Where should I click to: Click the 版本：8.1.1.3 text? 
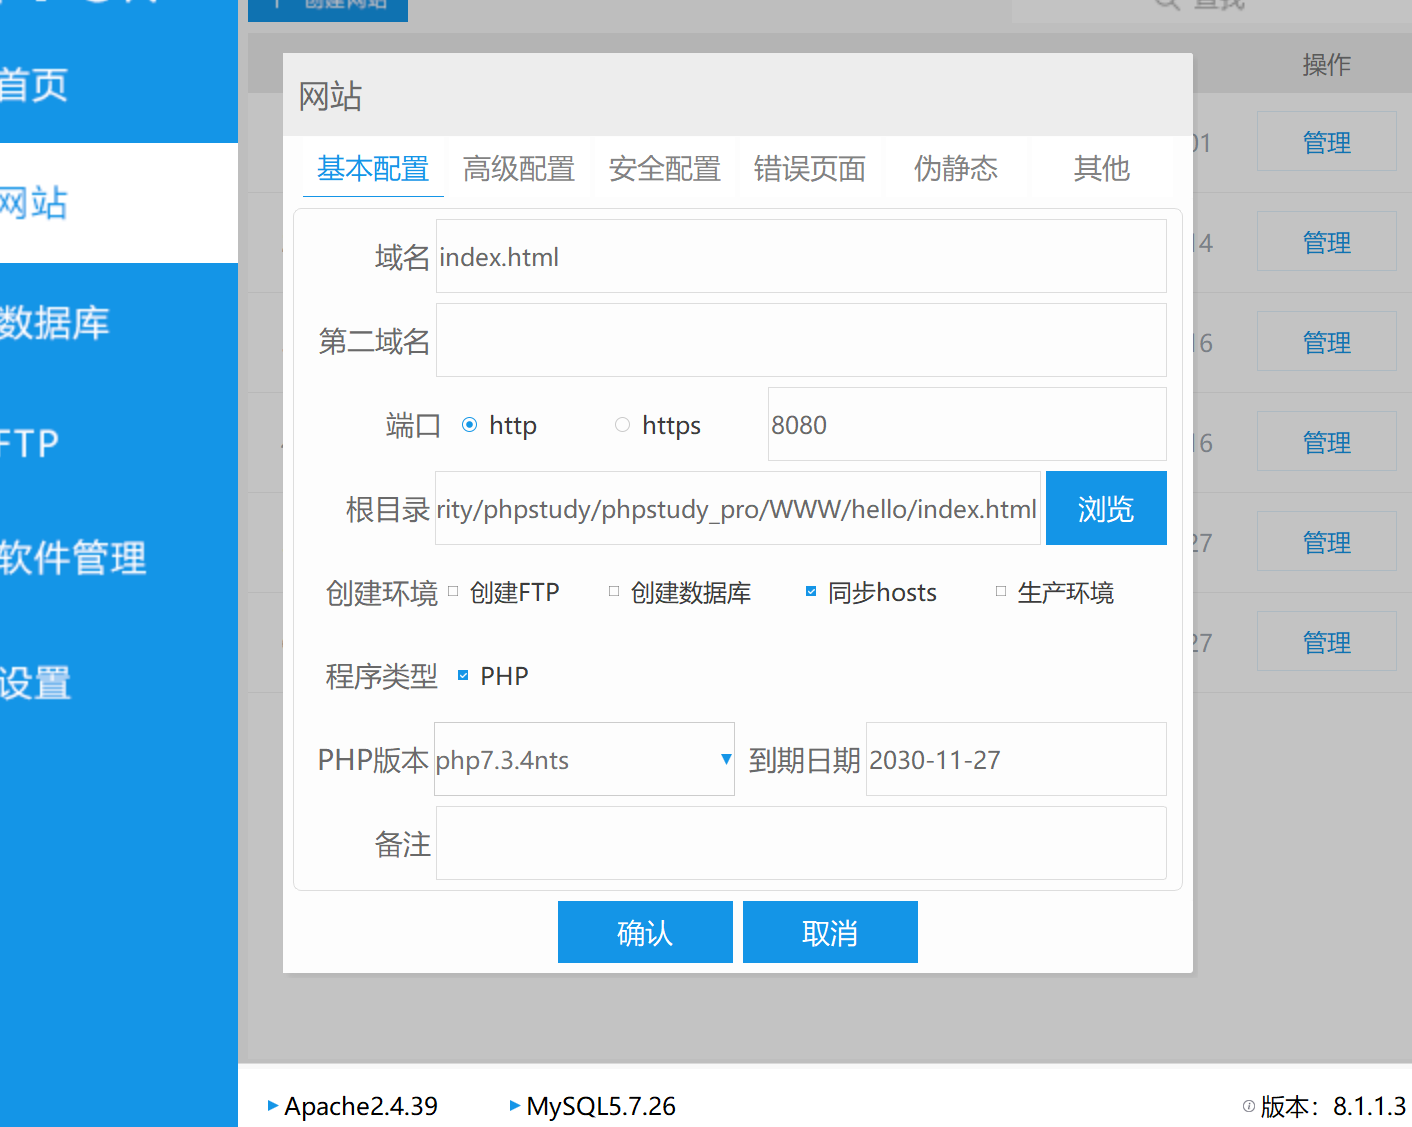[1333, 1106]
